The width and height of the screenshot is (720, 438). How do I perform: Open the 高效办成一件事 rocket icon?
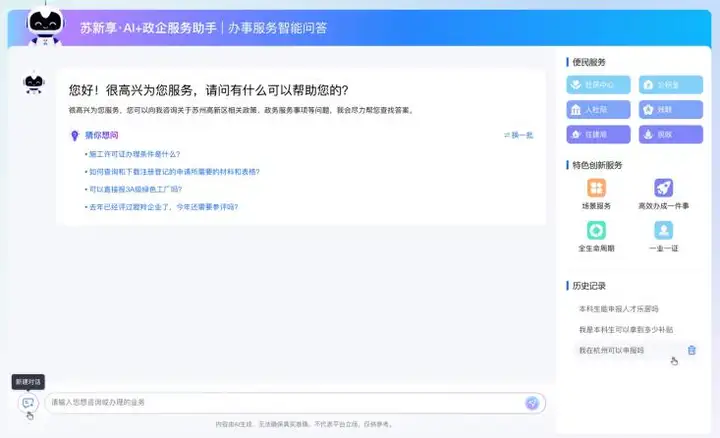click(664, 188)
